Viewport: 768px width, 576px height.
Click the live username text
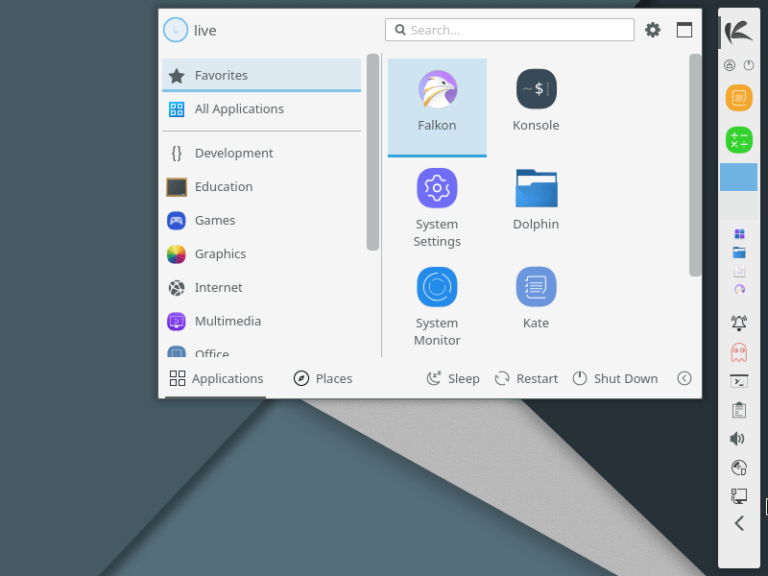pyautogui.click(x=205, y=30)
